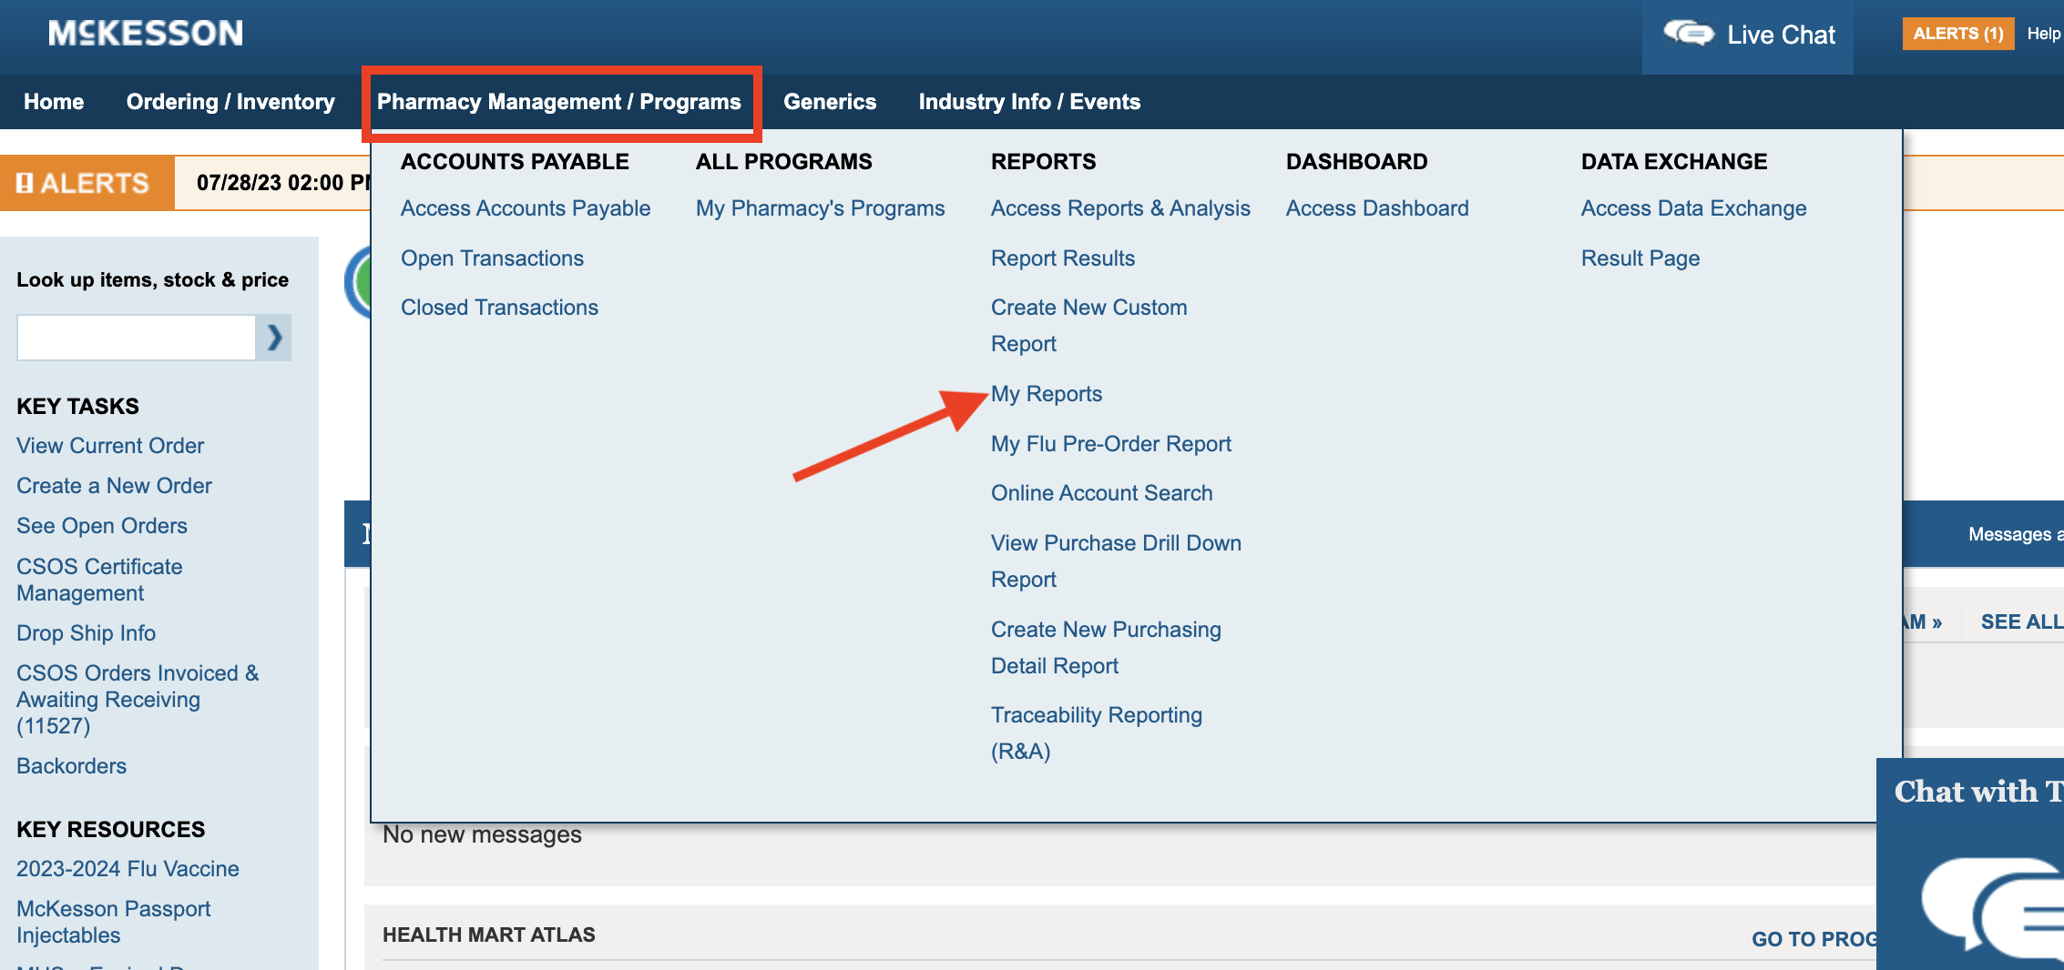This screenshot has width=2064, height=970.
Task: Click Traceability Reporting (R&A)
Action: click(1096, 732)
